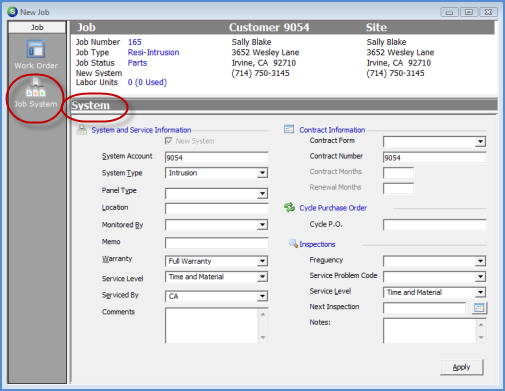
Task: Click the Comments text area
Action: pyautogui.click(x=212, y=325)
